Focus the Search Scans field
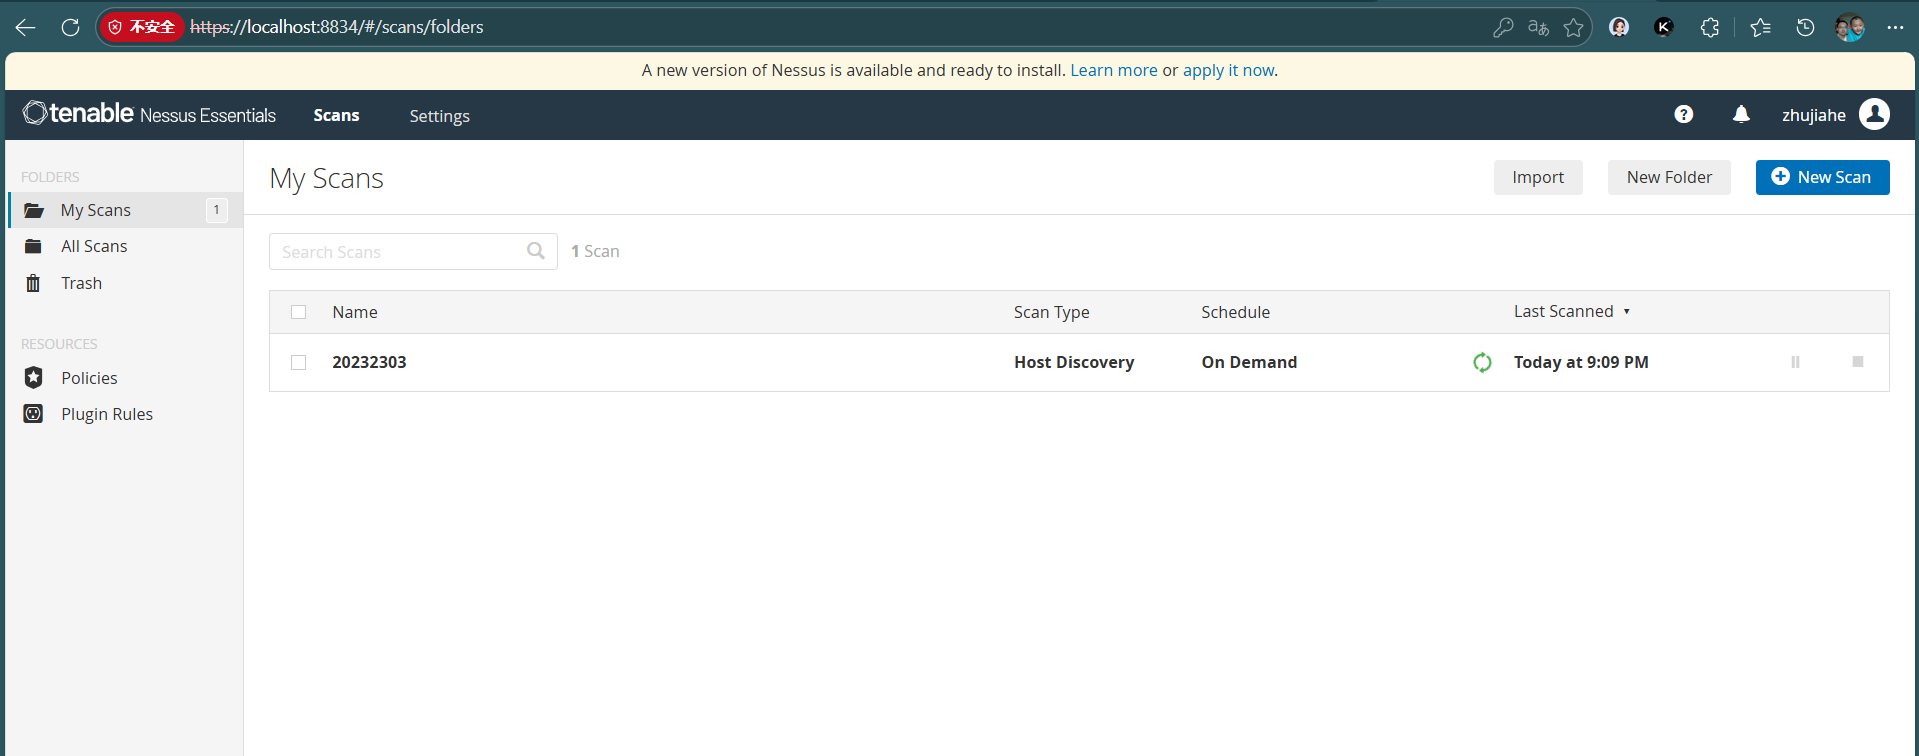The height and width of the screenshot is (756, 1919). coord(413,251)
